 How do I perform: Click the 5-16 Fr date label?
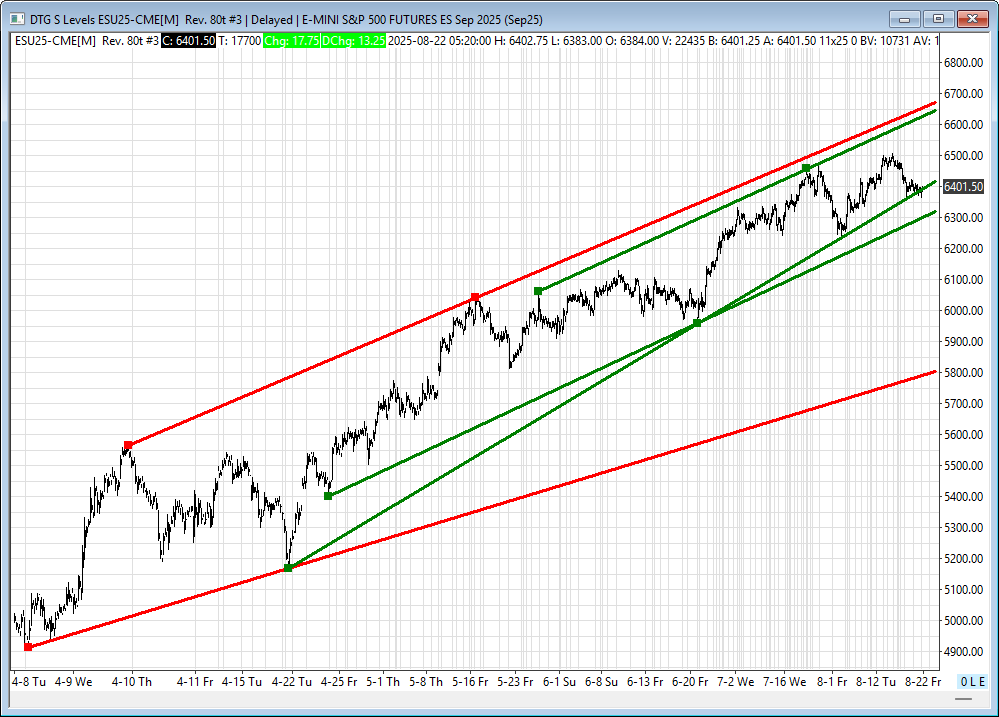click(x=470, y=681)
